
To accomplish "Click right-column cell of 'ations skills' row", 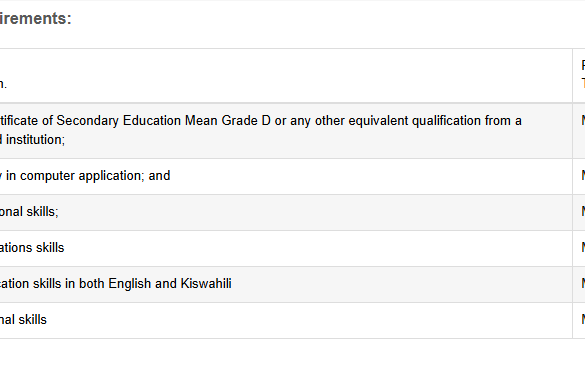I will 579,248.
